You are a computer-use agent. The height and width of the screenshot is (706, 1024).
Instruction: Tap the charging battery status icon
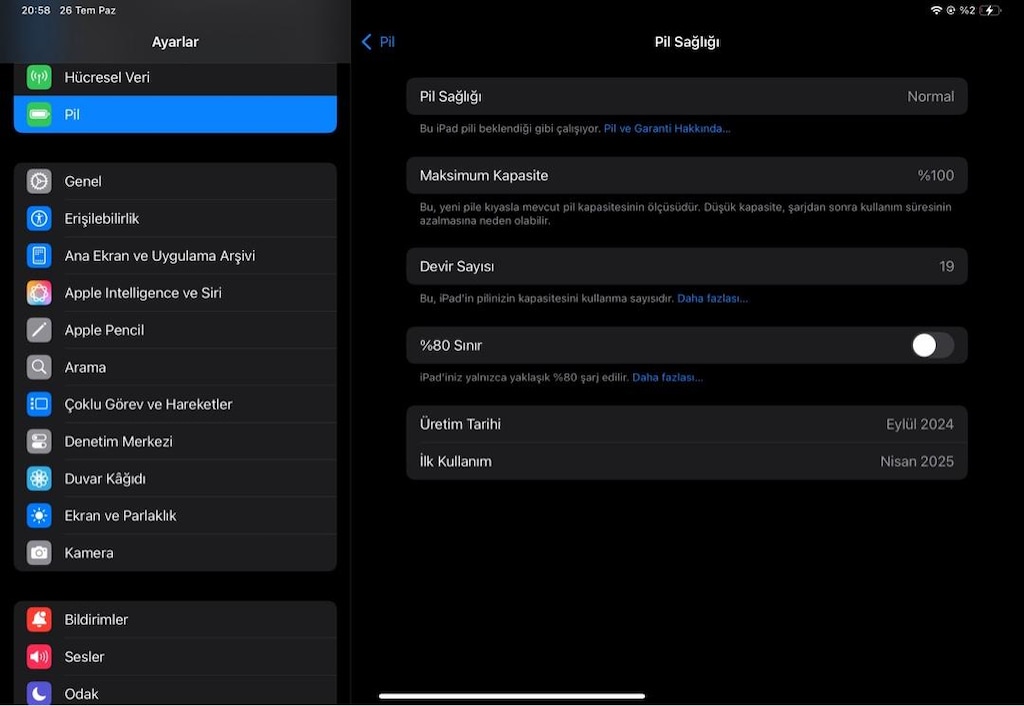pos(990,10)
